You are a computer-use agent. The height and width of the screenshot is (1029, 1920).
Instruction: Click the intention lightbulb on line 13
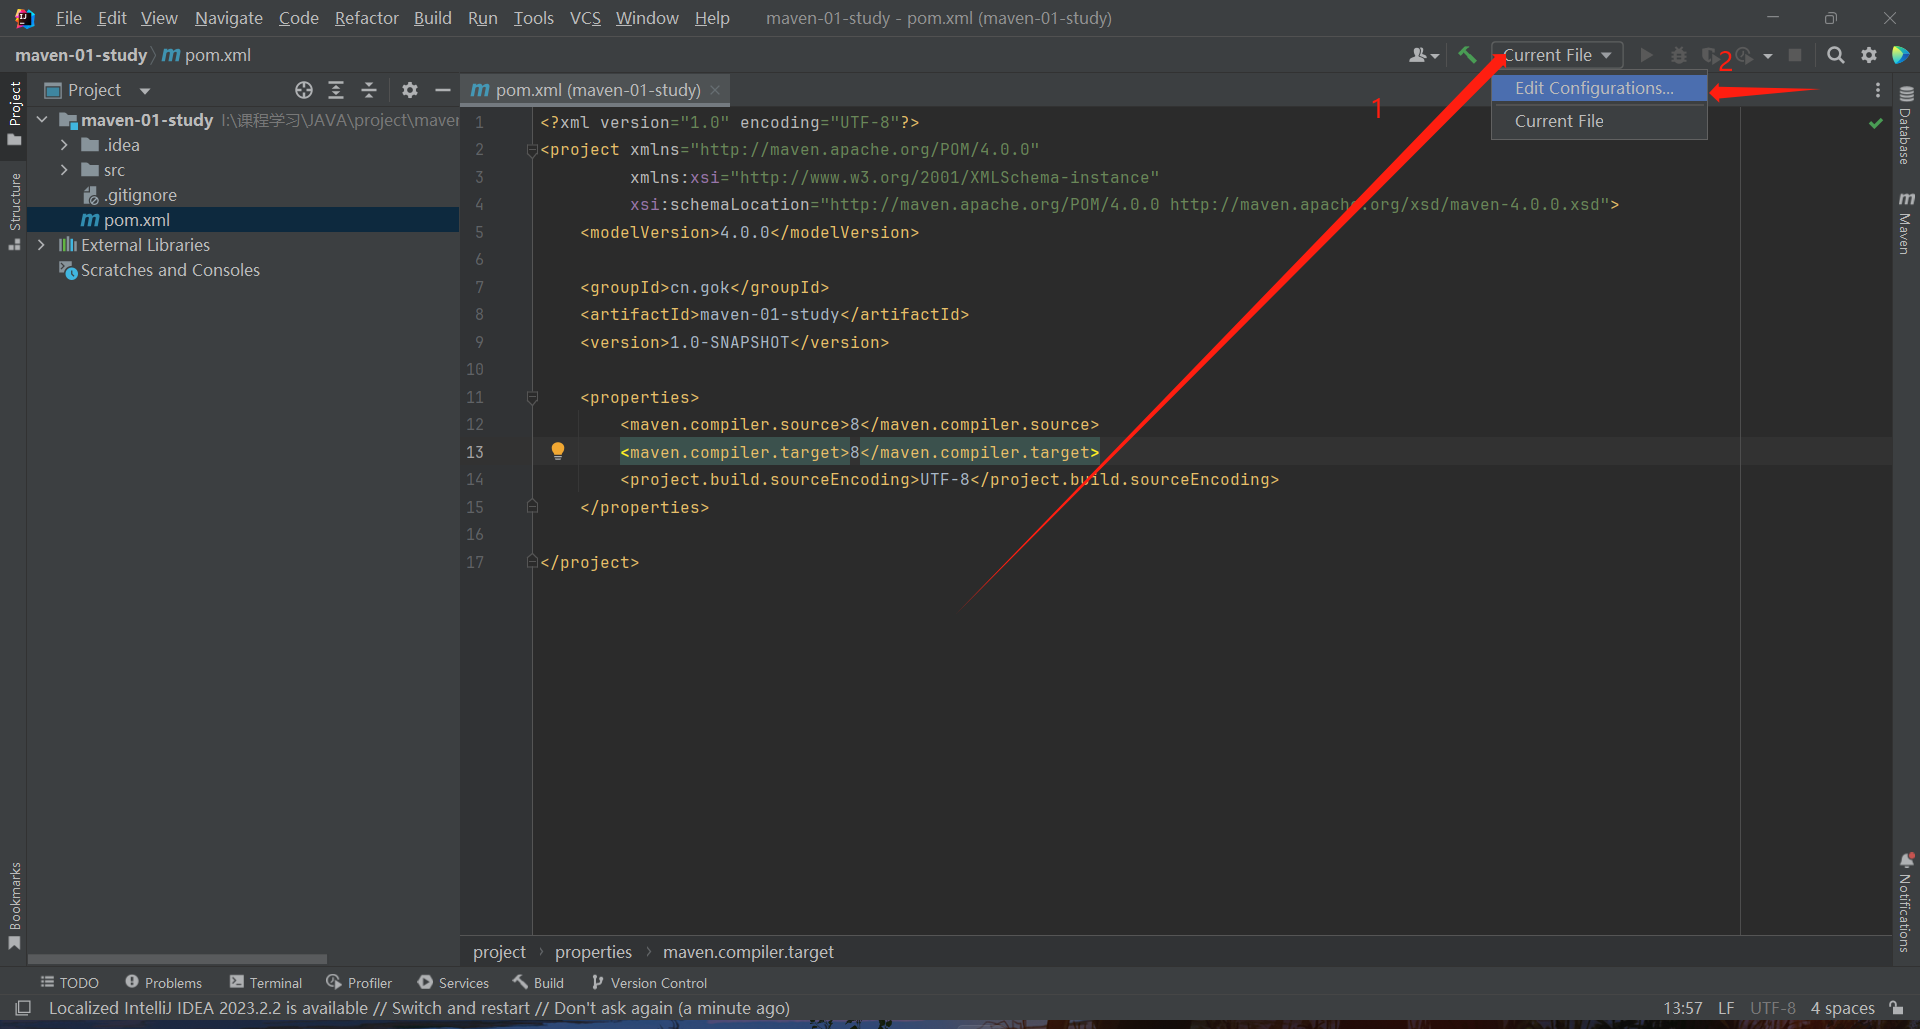click(558, 451)
